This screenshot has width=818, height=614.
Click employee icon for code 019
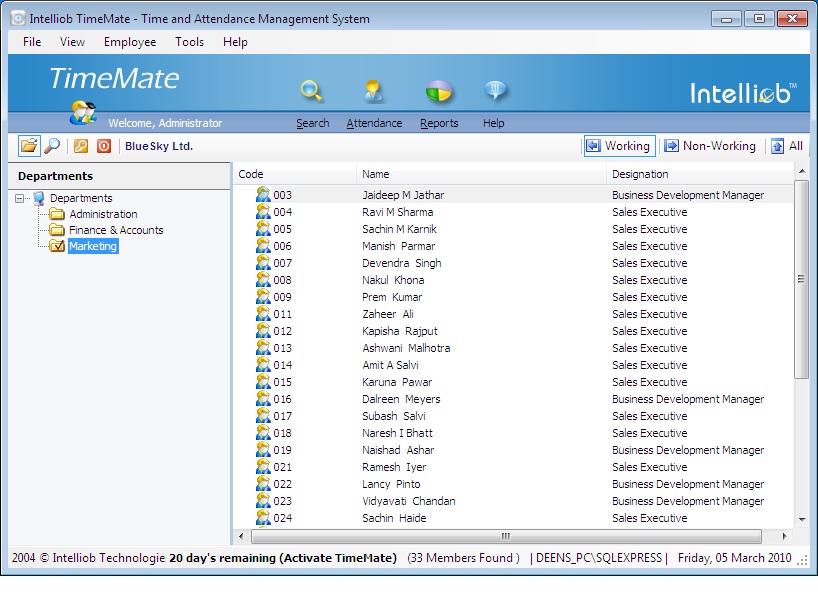point(263,450)
